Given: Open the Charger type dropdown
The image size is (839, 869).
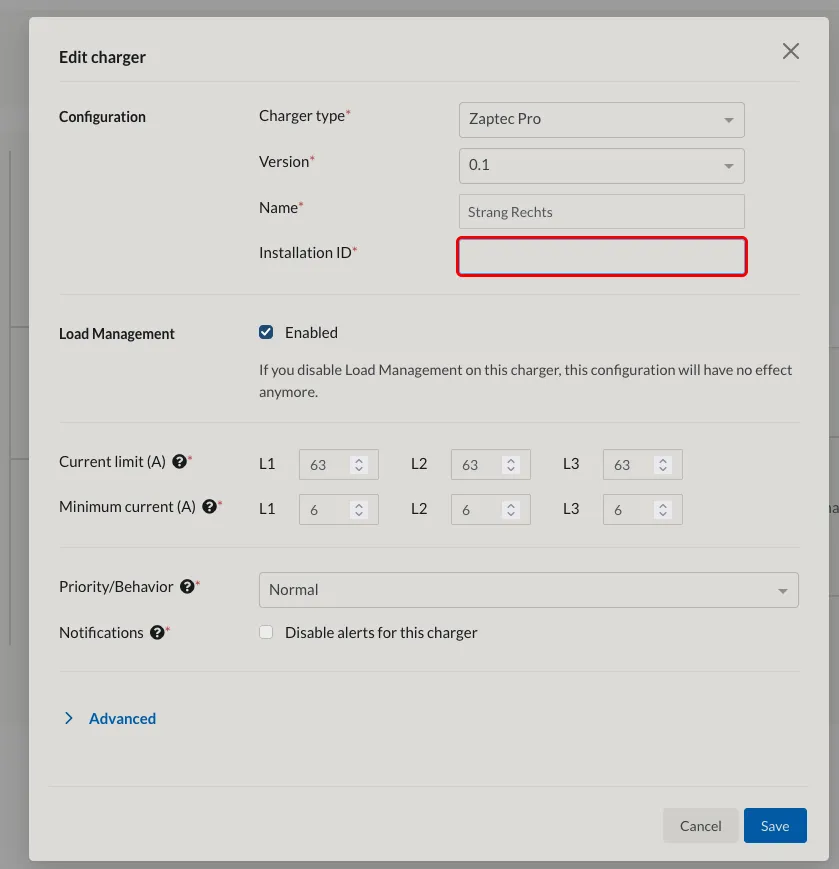Looking at the screenshot, I should click(601, 120).
